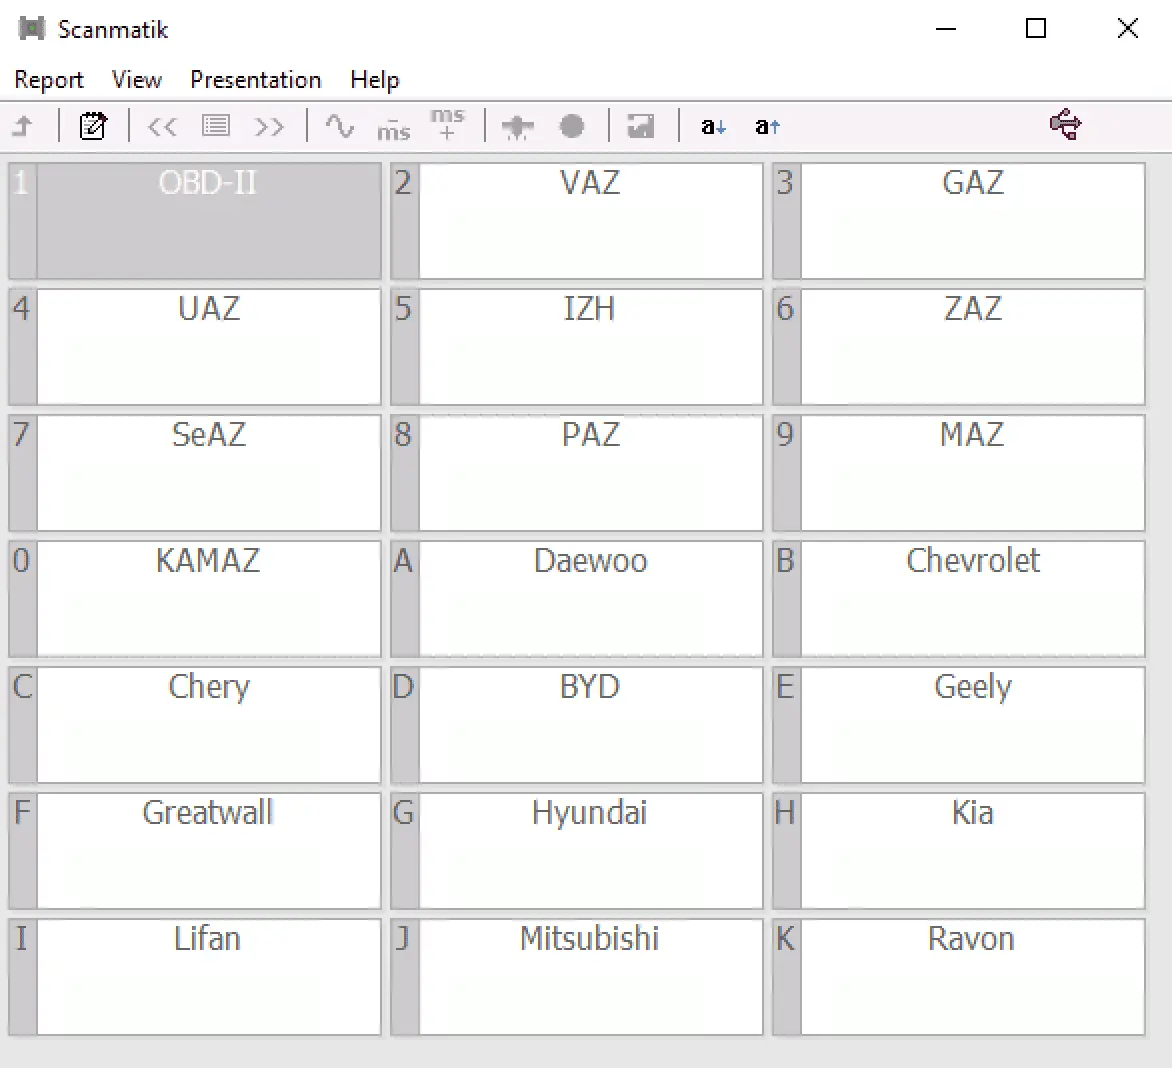Screen dimensions: 1172x1068
Task: Click the decrease font size icon
Action: 713,126
